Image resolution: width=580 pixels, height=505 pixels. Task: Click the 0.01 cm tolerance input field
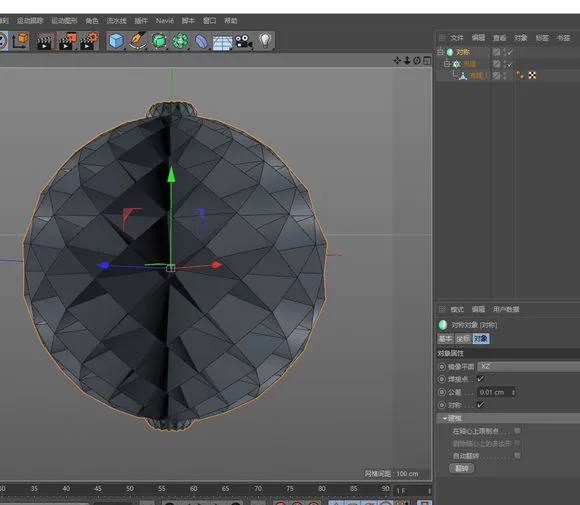pyautogui.click(x=496, y=392)
